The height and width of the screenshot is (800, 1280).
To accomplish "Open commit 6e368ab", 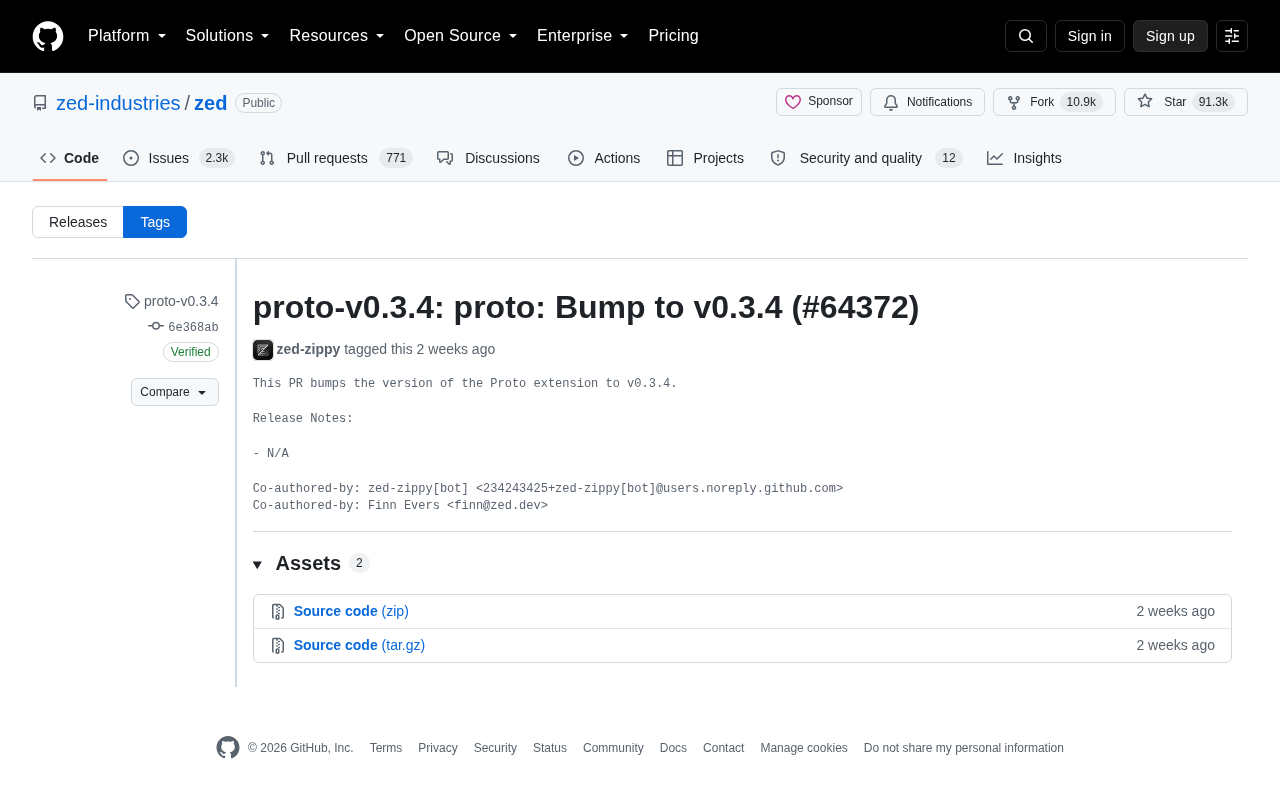I will point(193,327).
